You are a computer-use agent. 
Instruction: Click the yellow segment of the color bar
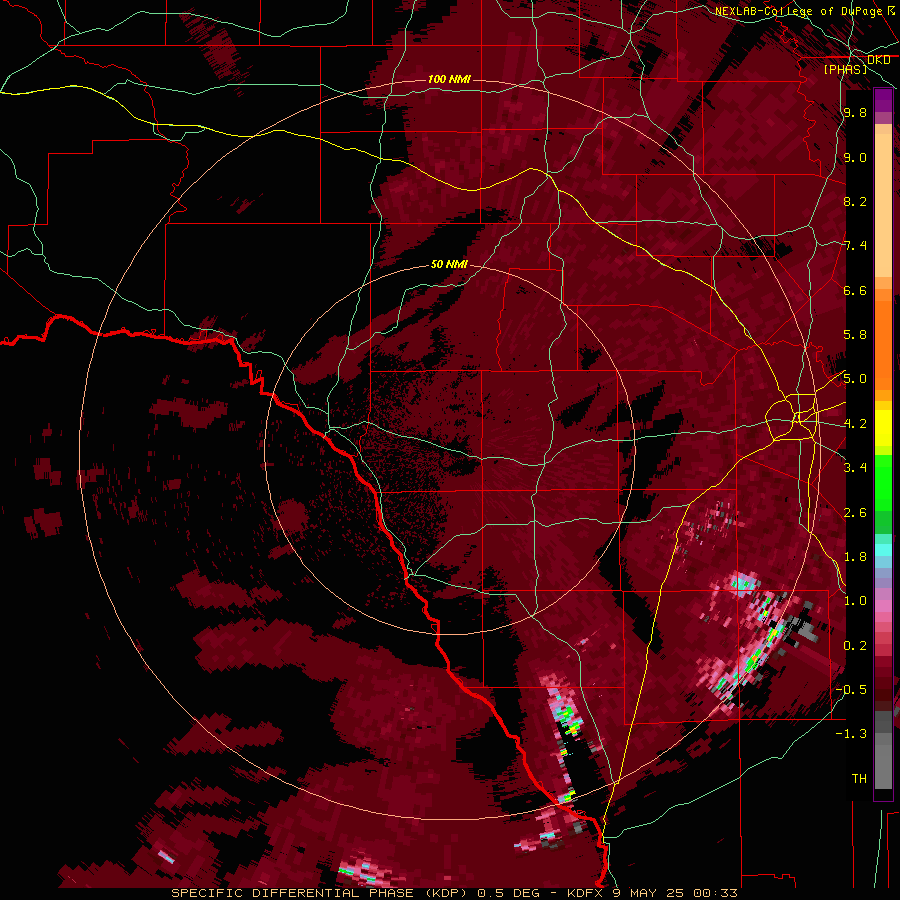[883, 428]
